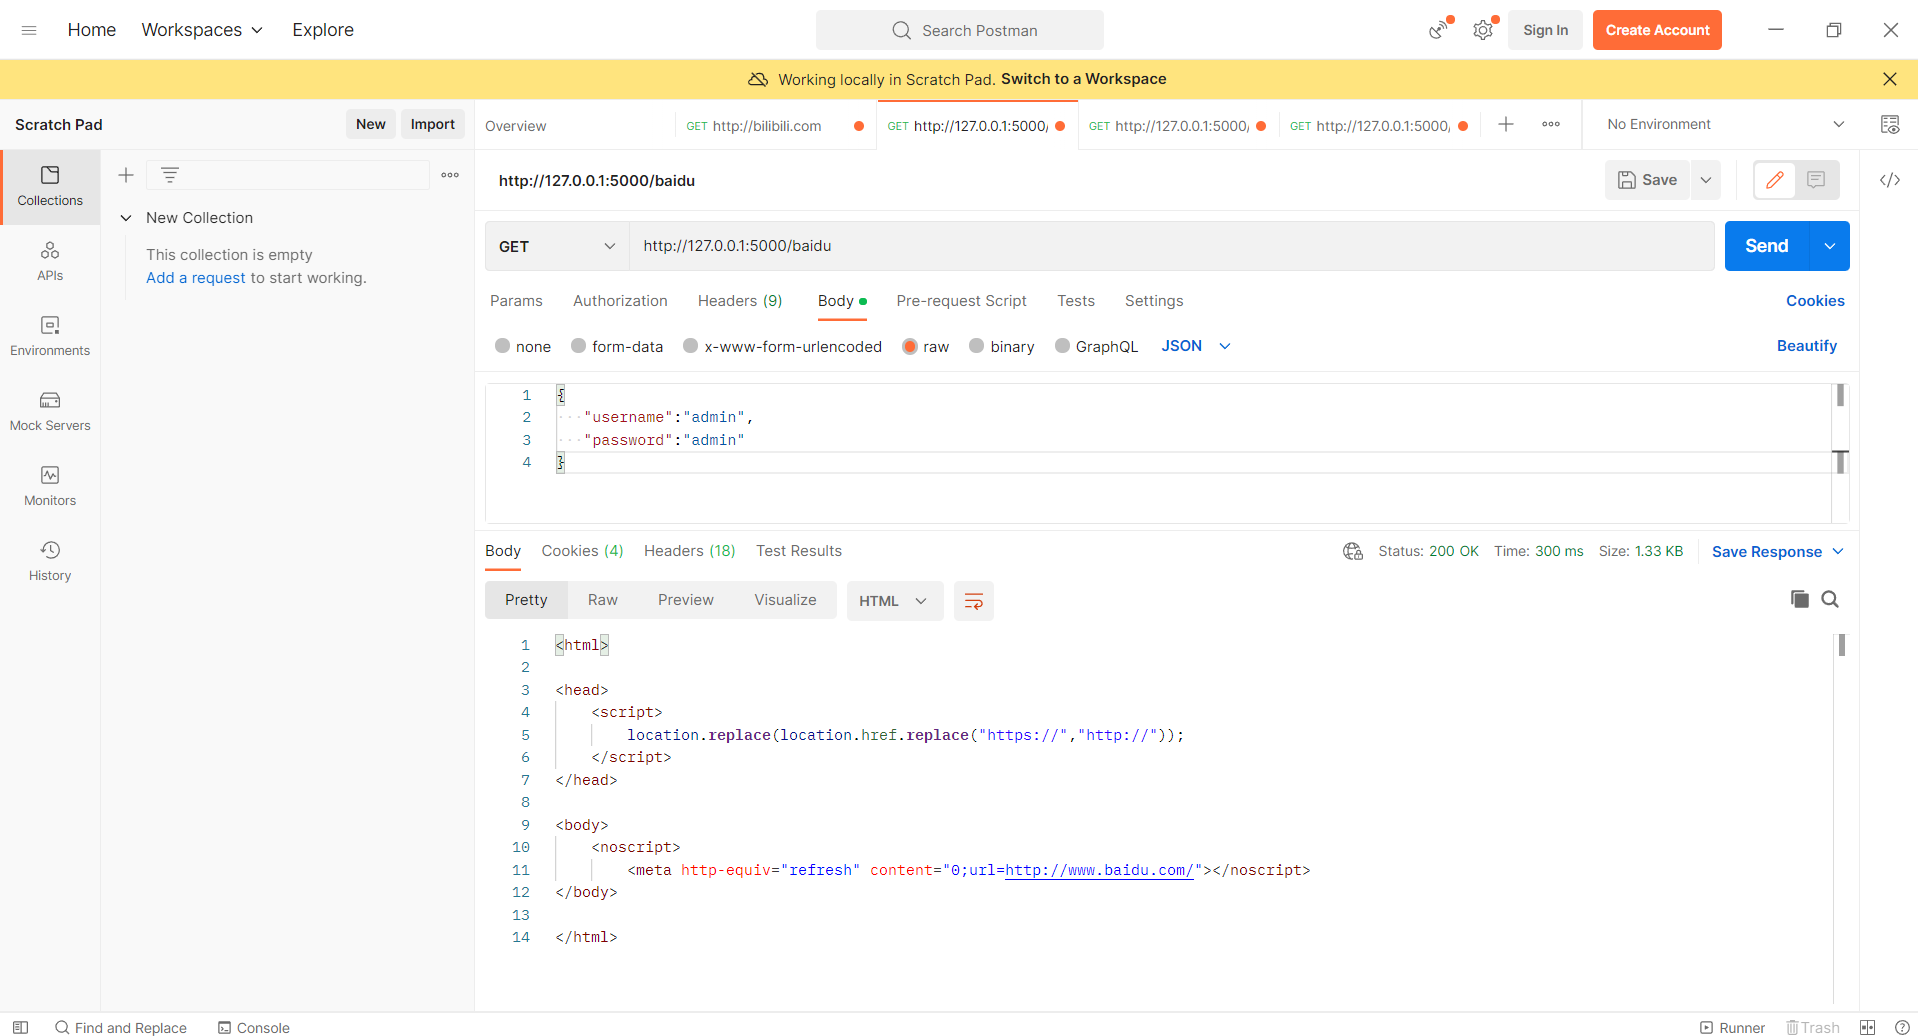The width and height of the screenshot is (1918, 1036).
Task: Click the network globe icon near Status
Action: pos(1353,551)
